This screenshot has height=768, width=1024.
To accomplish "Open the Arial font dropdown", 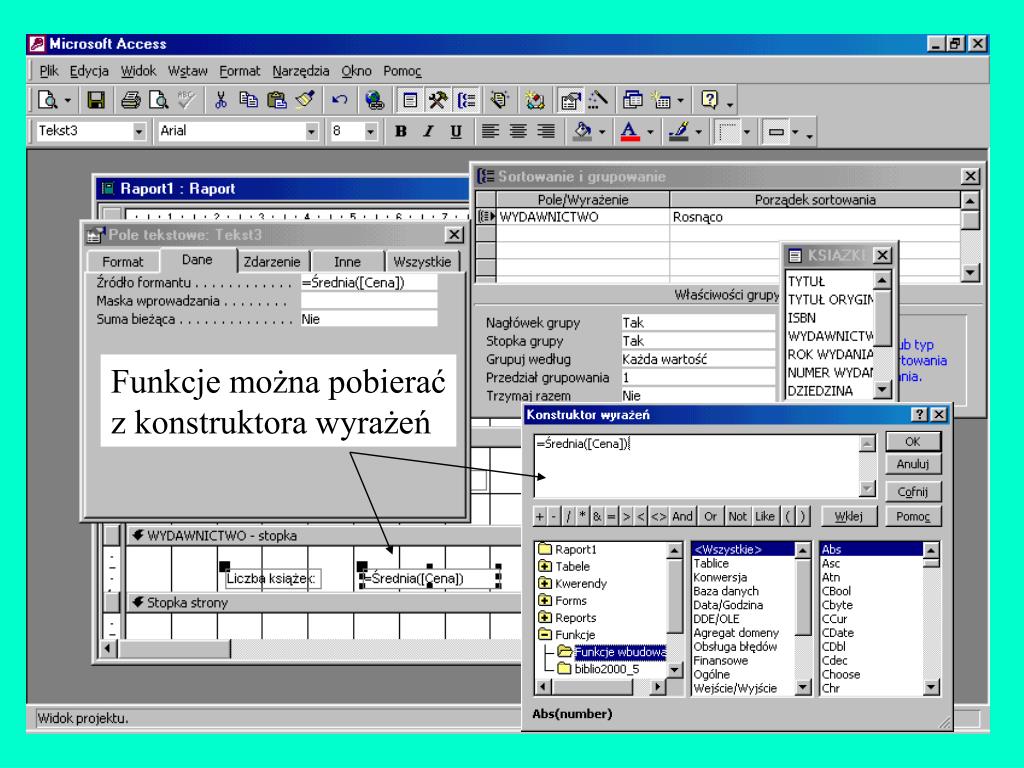I will pyautogui.click(x=312, y=131).
